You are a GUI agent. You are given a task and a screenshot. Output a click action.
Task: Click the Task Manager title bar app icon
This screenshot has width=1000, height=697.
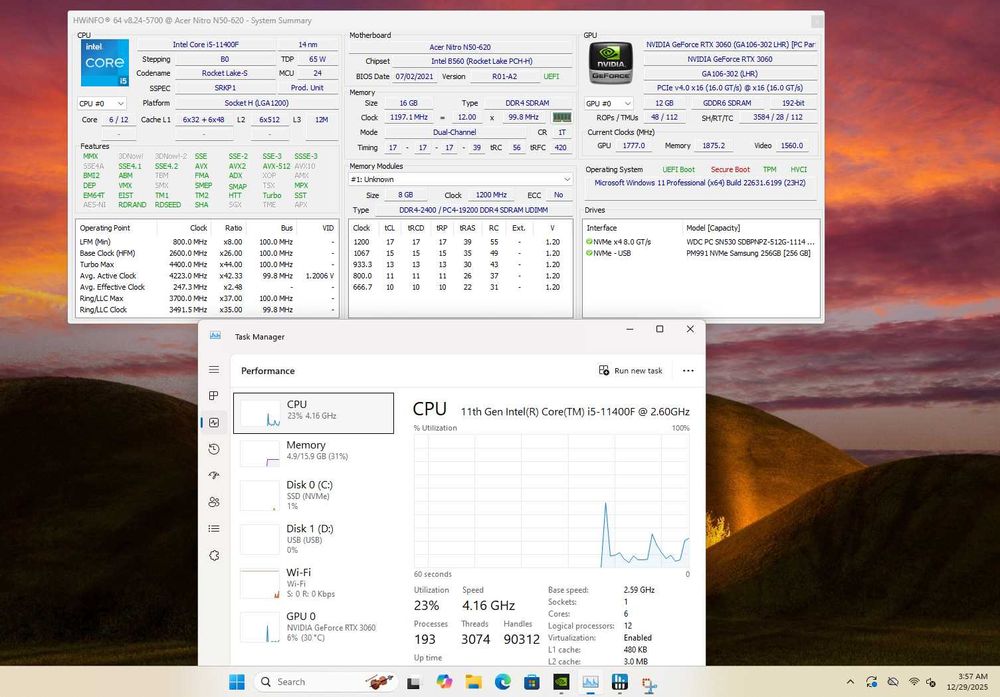216,335
